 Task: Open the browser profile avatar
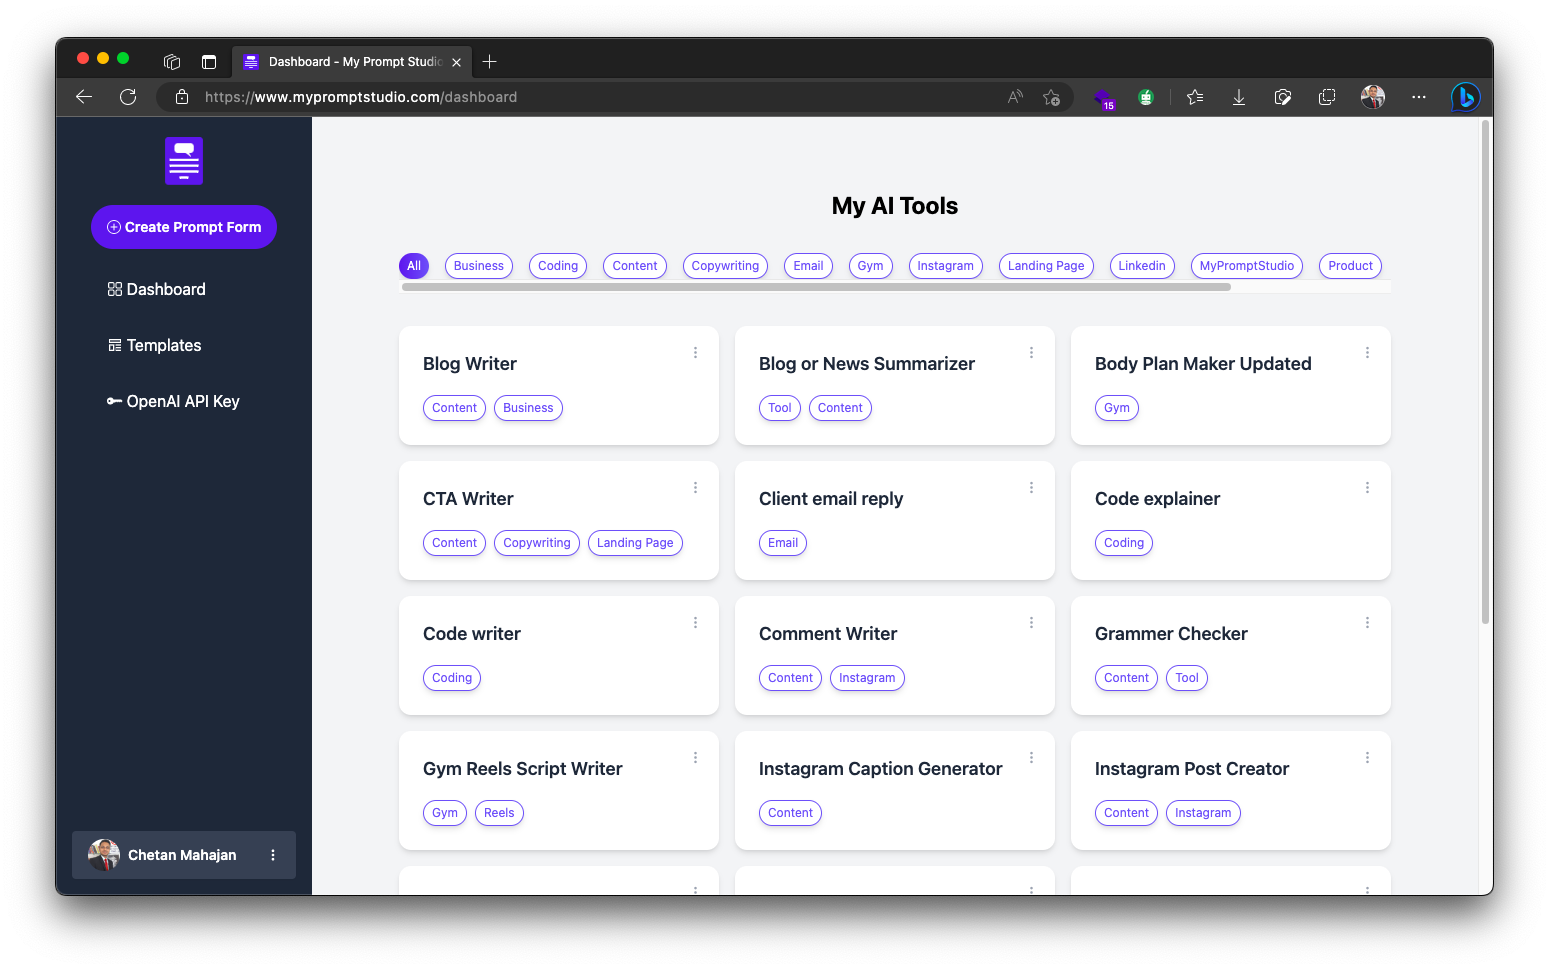pyautogui.click(x=1373, y=97)
